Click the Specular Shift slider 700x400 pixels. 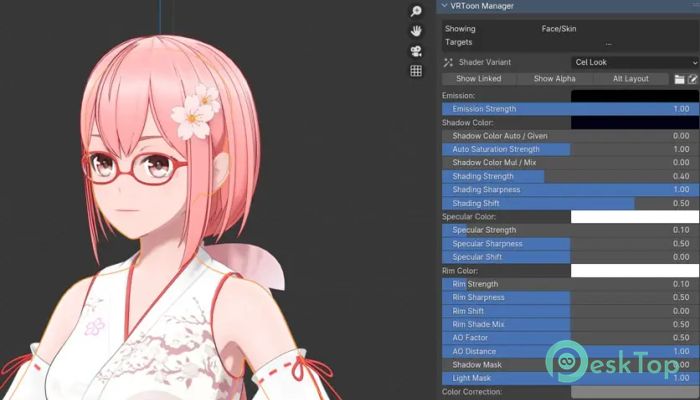point(571,257)
